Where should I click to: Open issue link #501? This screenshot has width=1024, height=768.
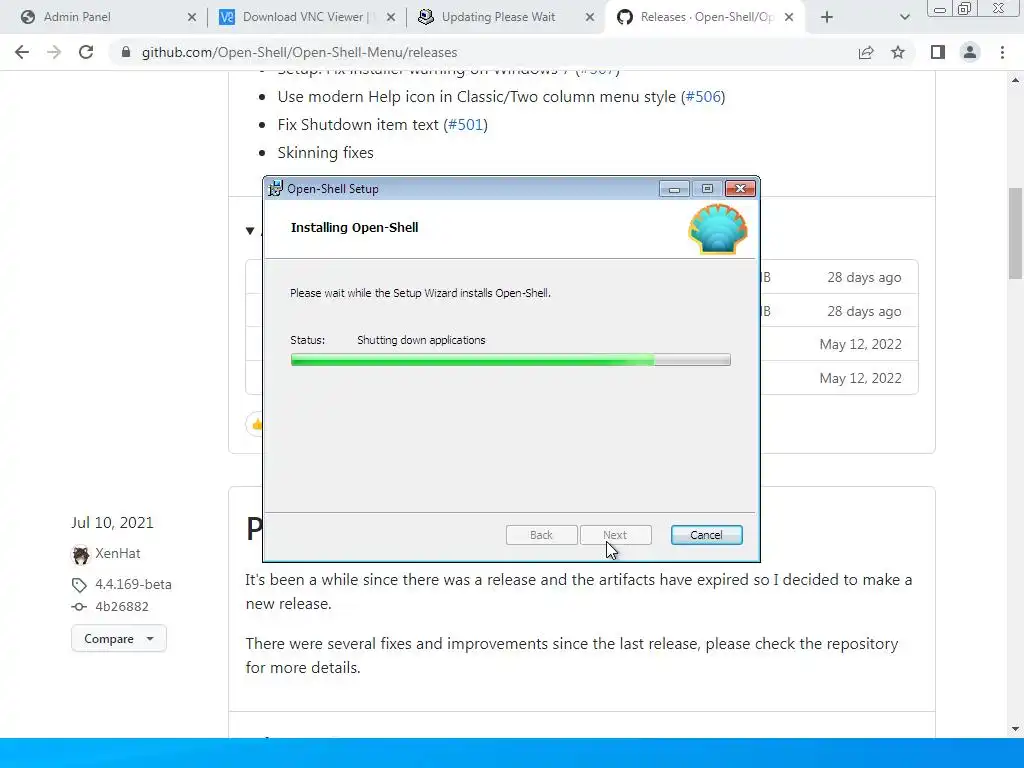point(466,125)
